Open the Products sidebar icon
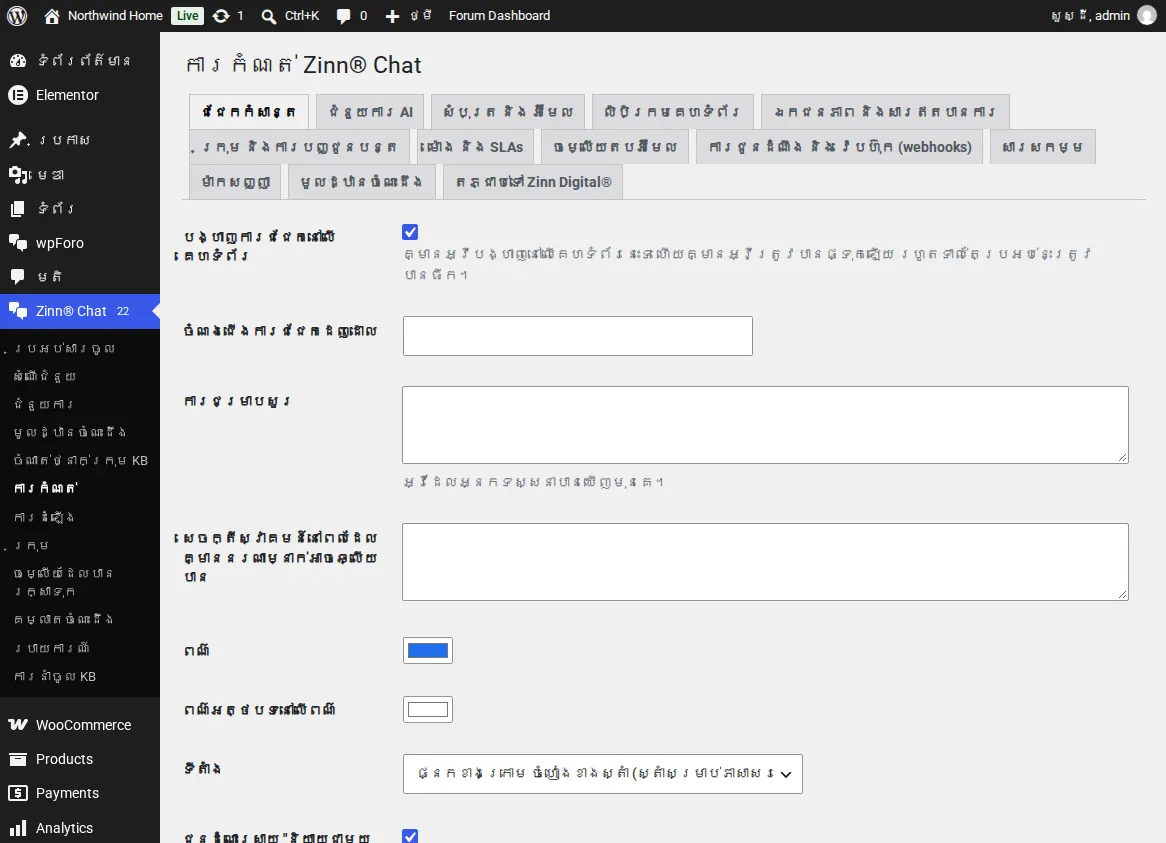 pyautogui.click(x=18, y=759)
